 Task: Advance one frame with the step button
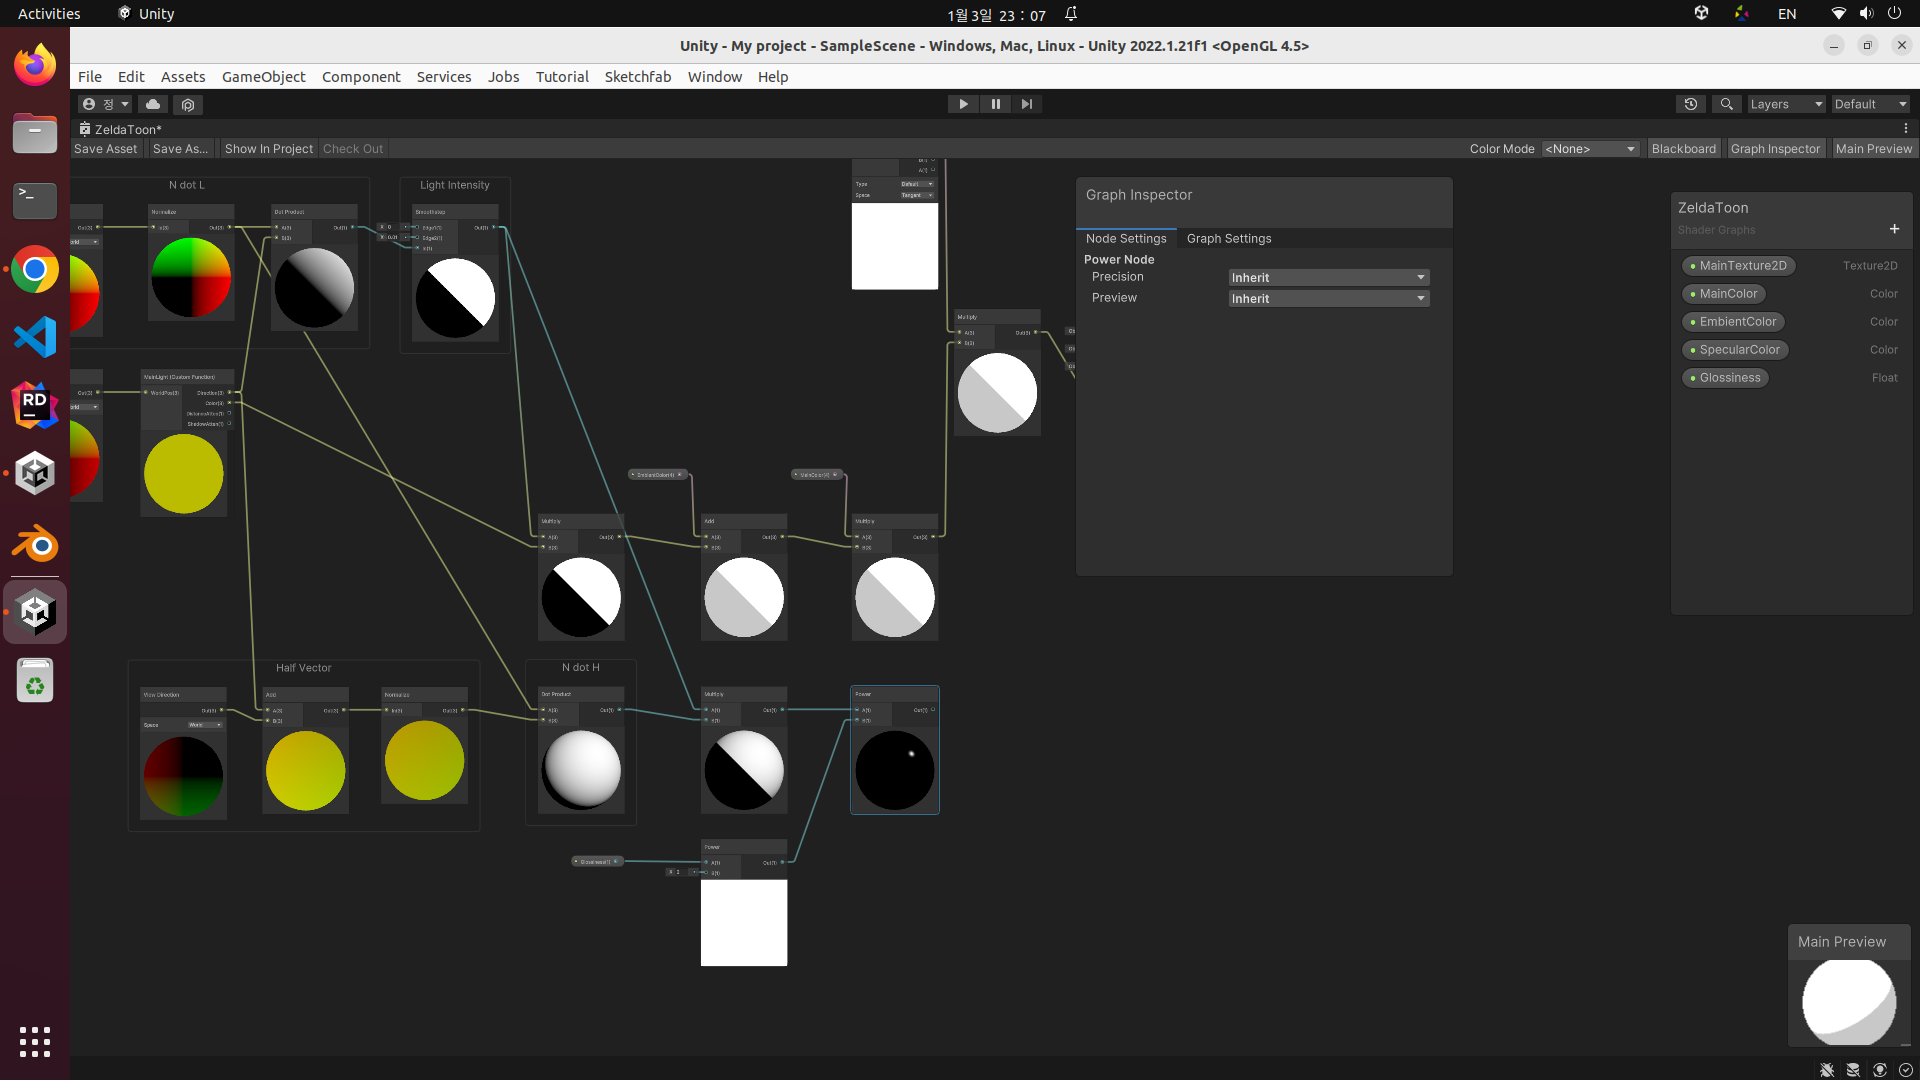1027,104
